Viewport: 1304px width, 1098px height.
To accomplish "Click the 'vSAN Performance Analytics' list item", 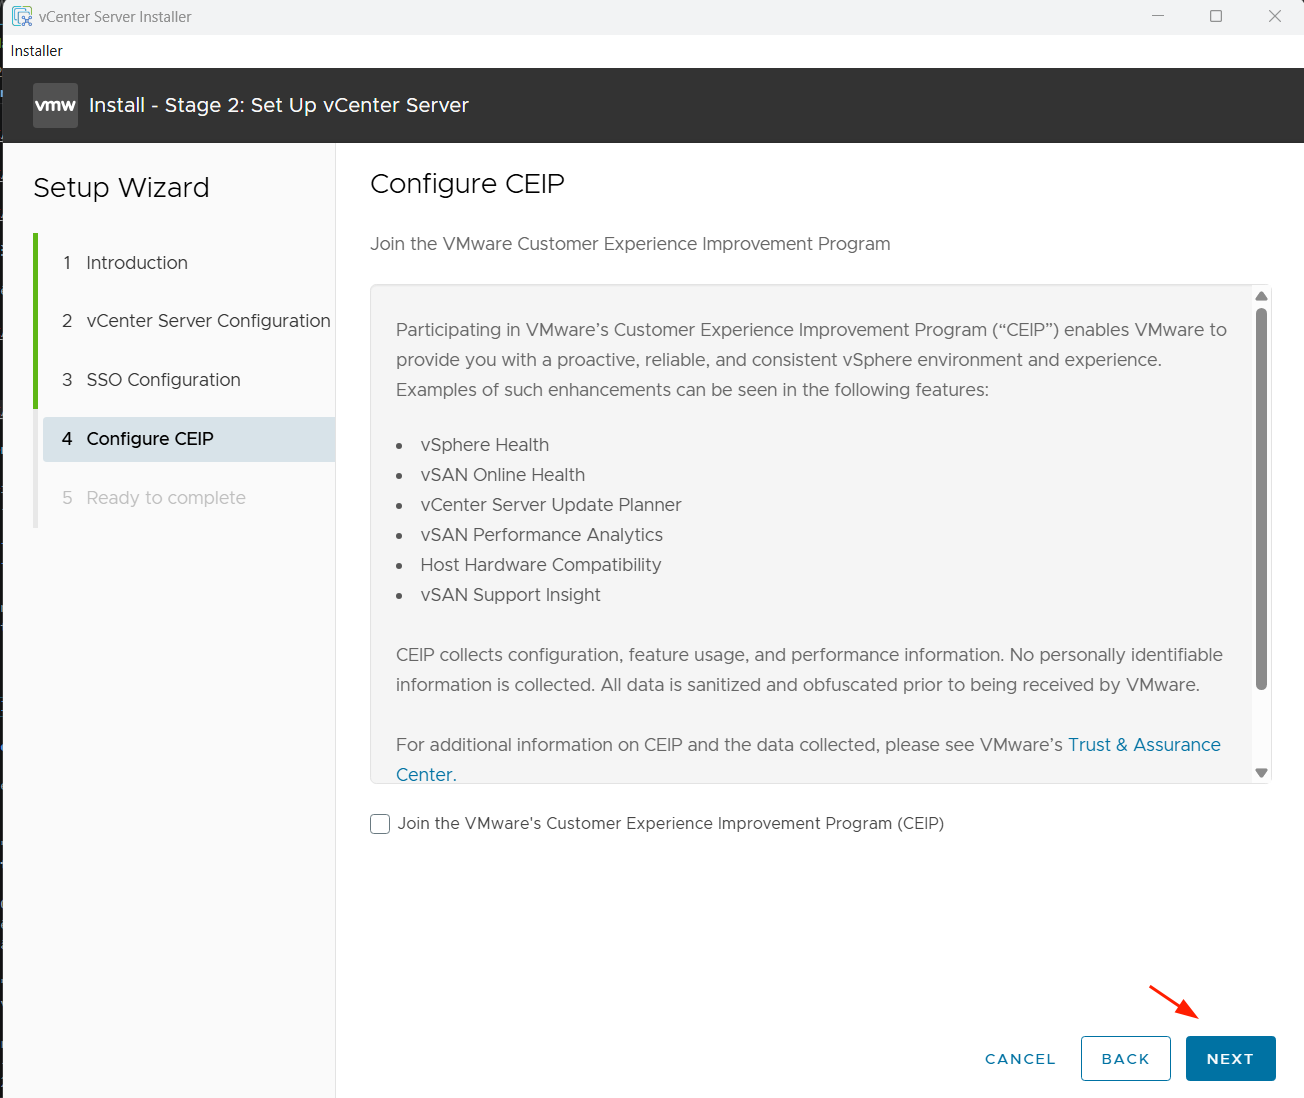I will coord(542,535).
